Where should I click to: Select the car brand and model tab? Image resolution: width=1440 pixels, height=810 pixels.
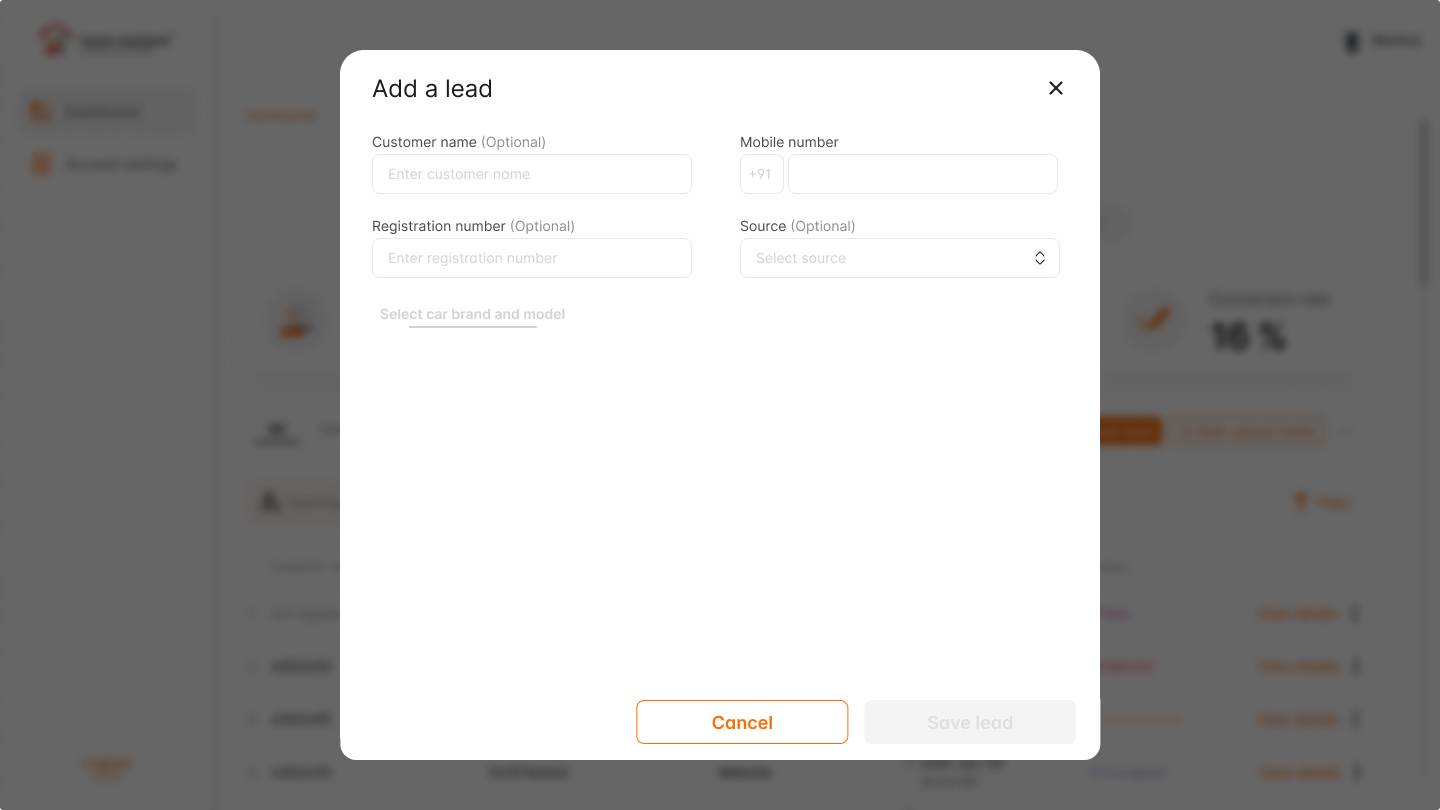point(472,314)
